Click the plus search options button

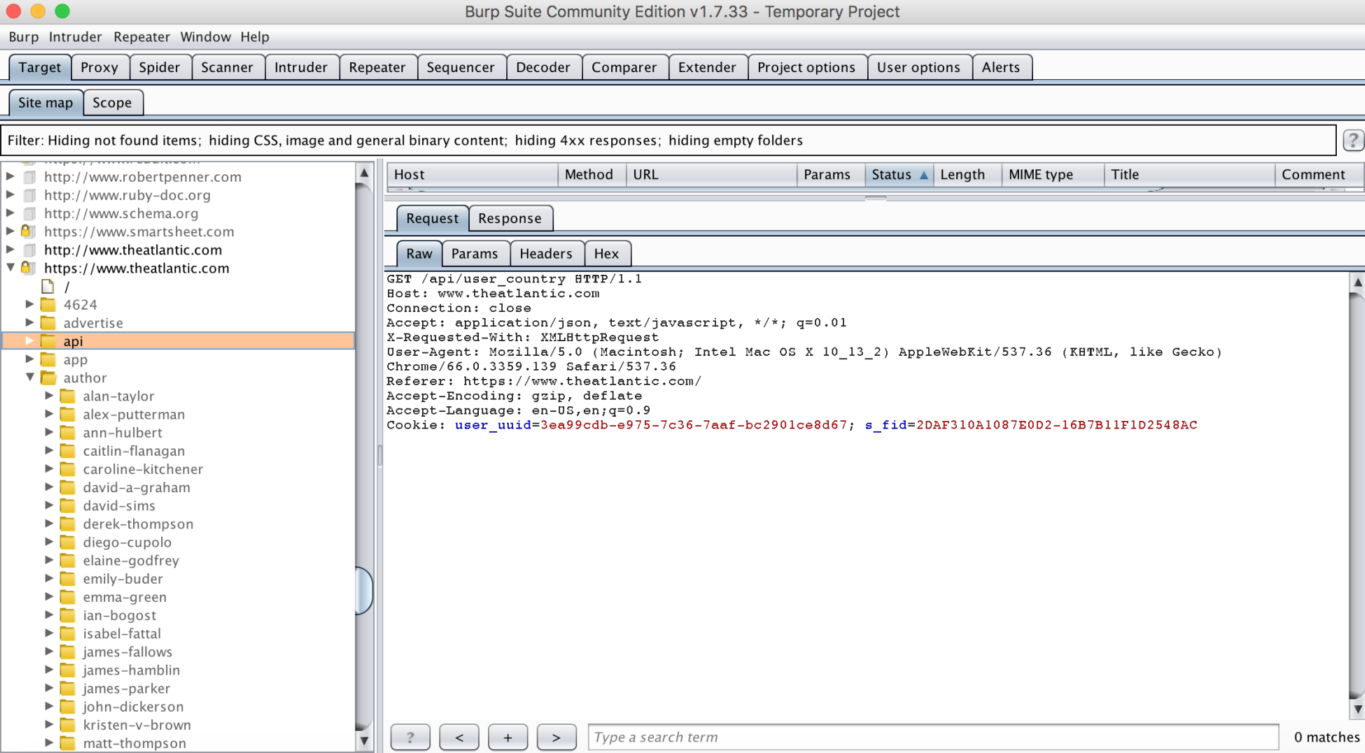tap(508, 737)
